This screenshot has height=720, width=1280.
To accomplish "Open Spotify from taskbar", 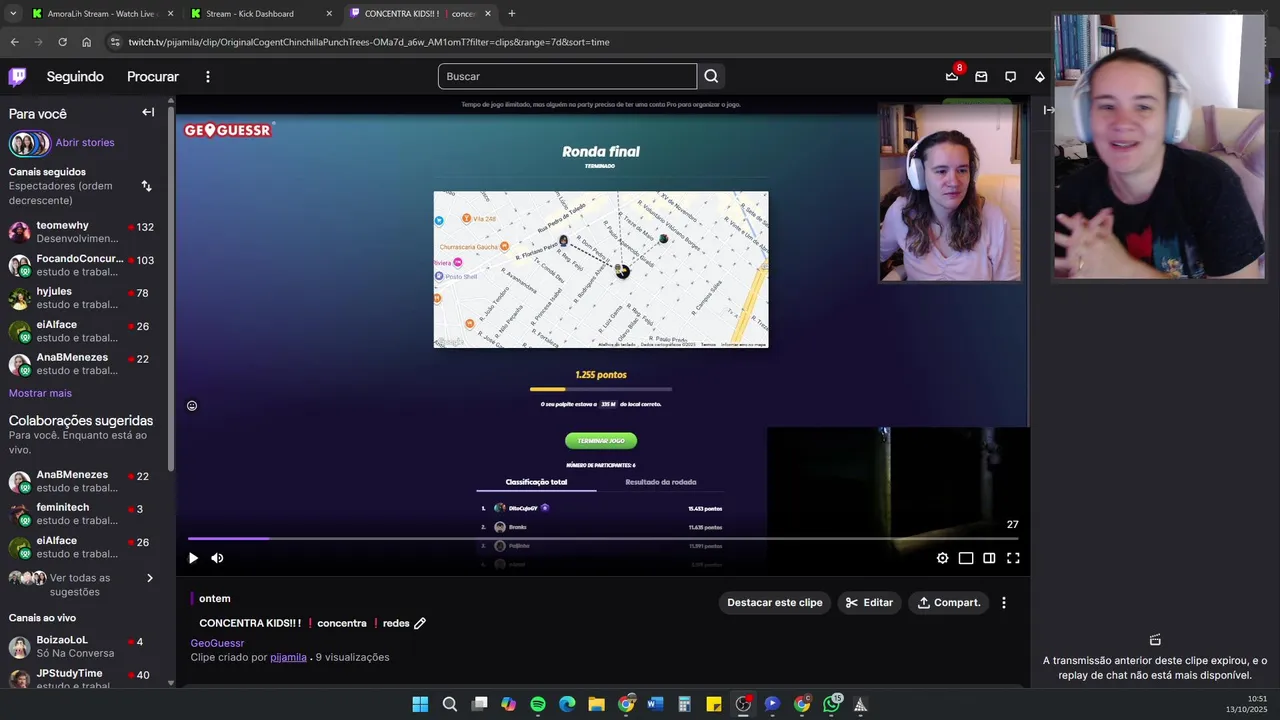I will 538,704.
